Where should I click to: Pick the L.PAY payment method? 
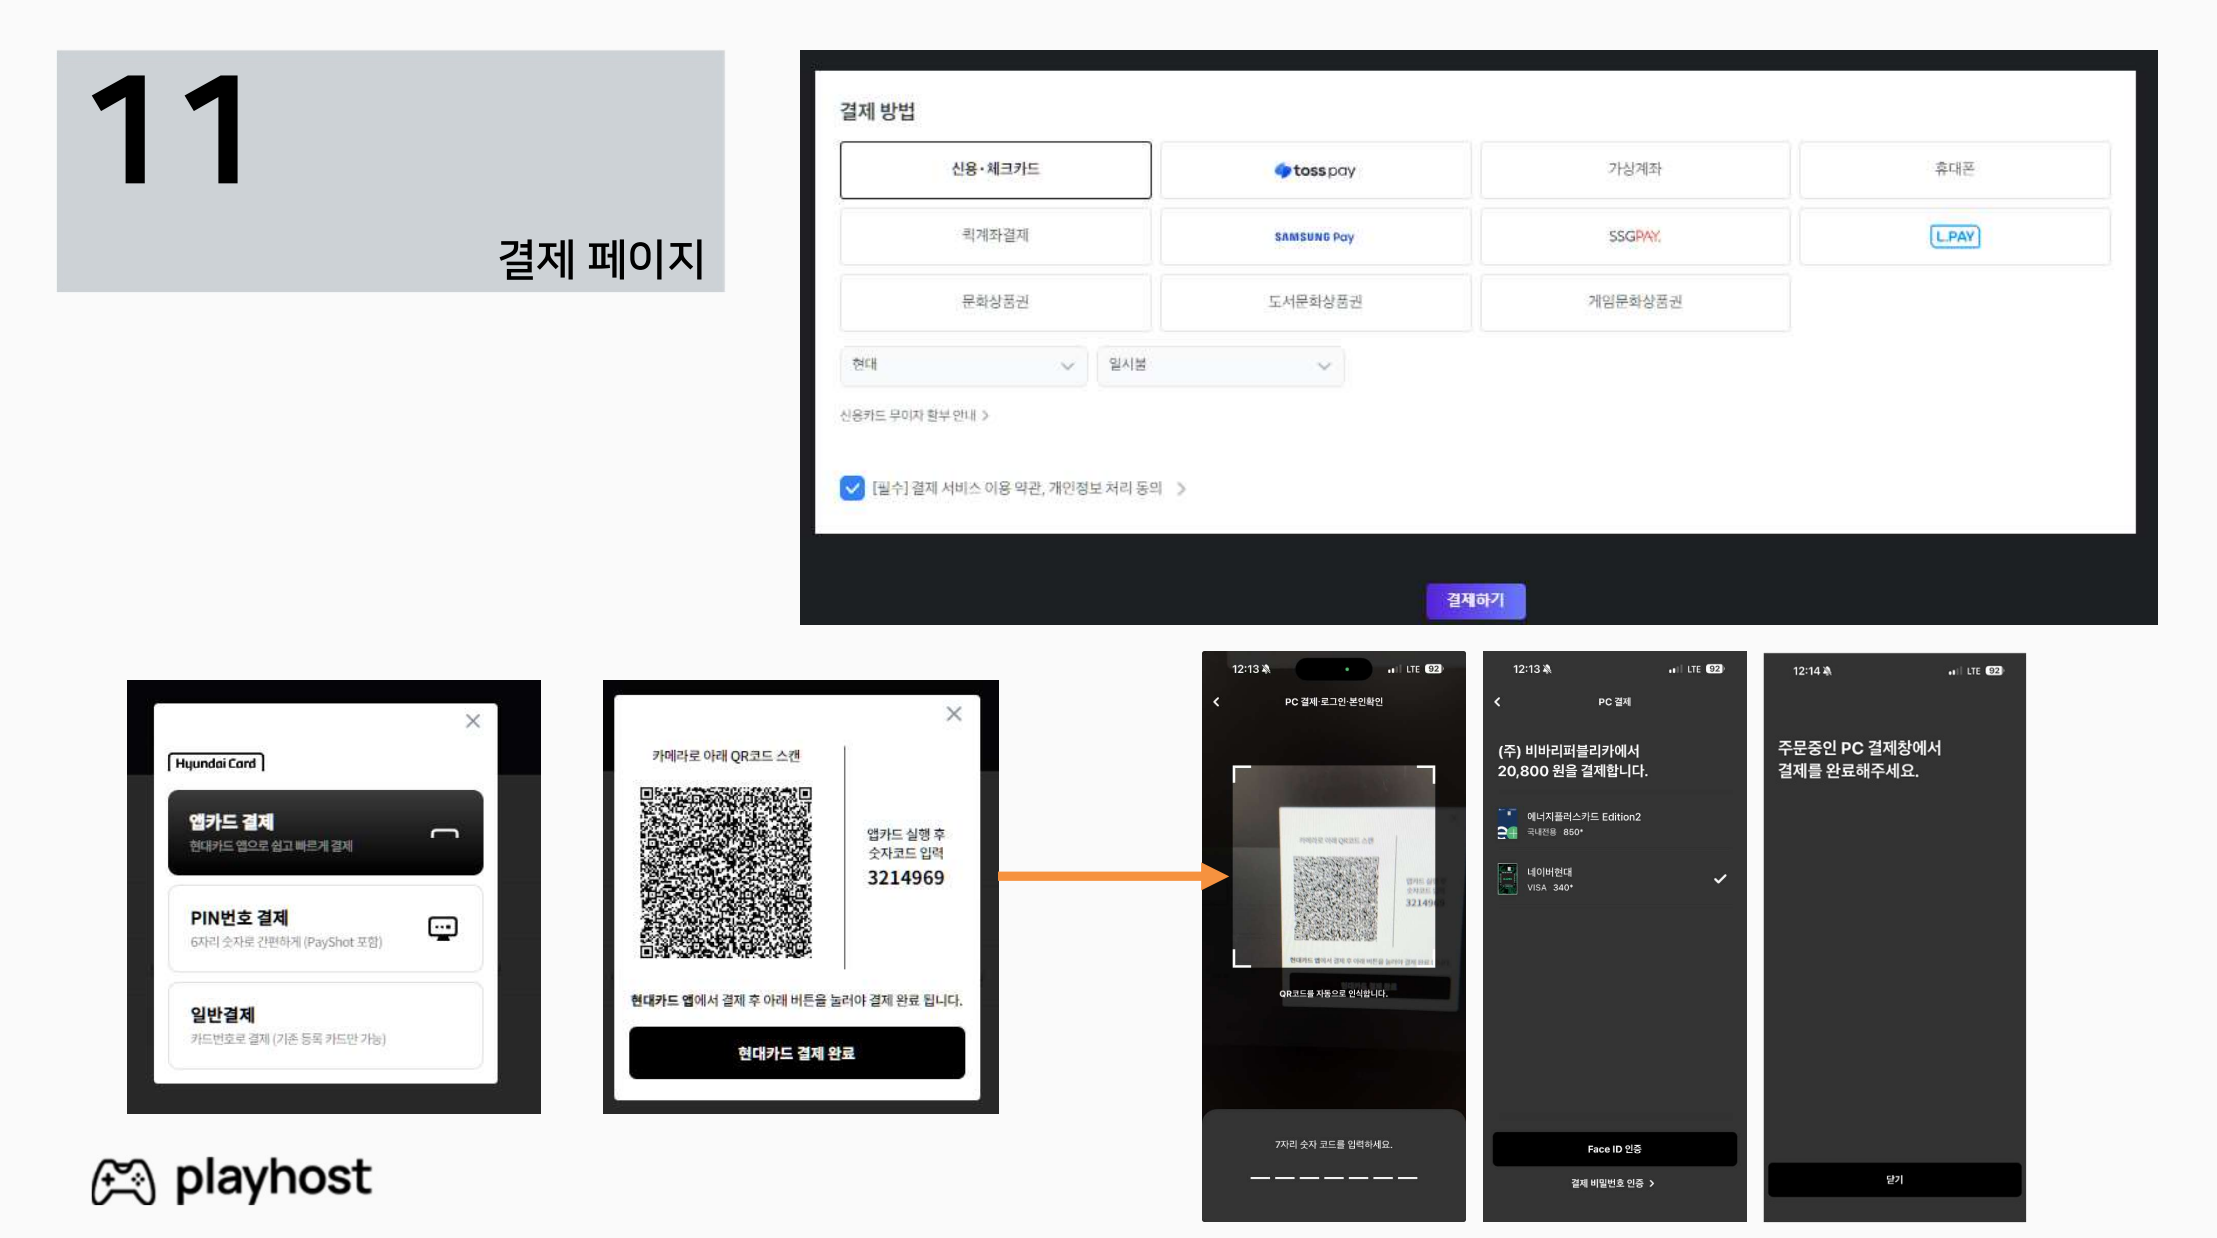pyautogui.click(x=1954, y=237)
